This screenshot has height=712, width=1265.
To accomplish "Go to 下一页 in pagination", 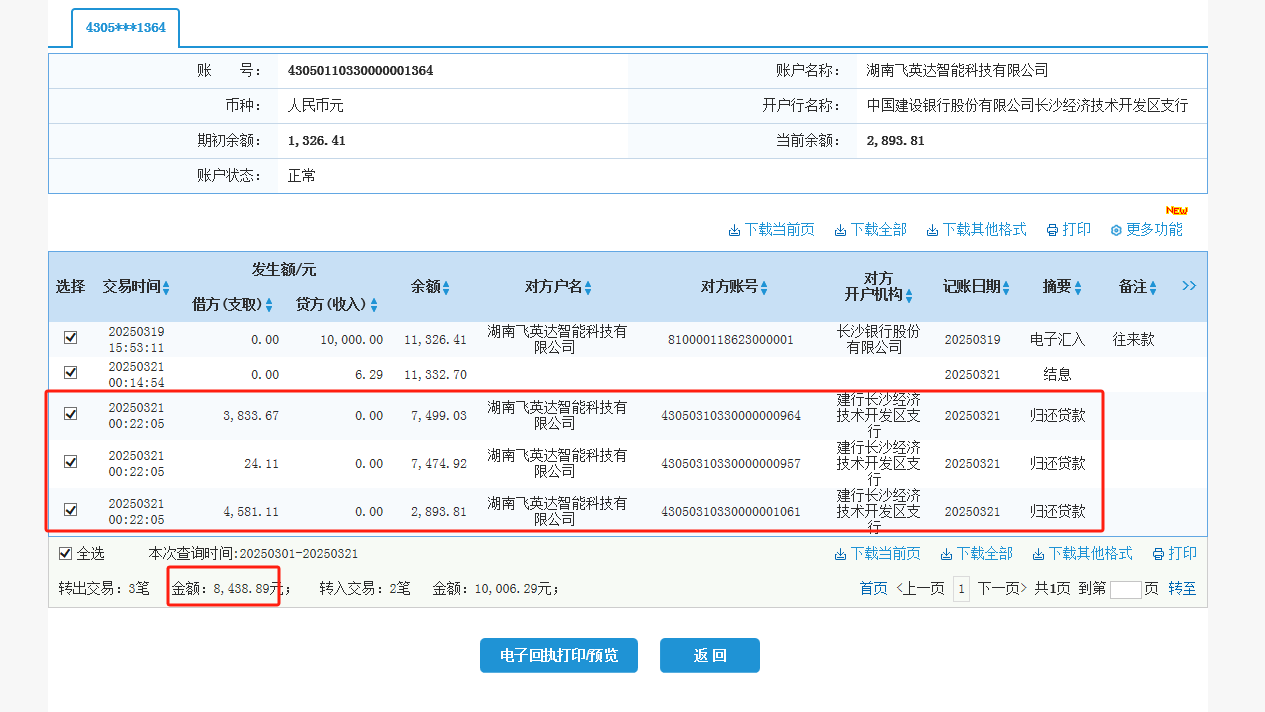I will [1002, 588].
